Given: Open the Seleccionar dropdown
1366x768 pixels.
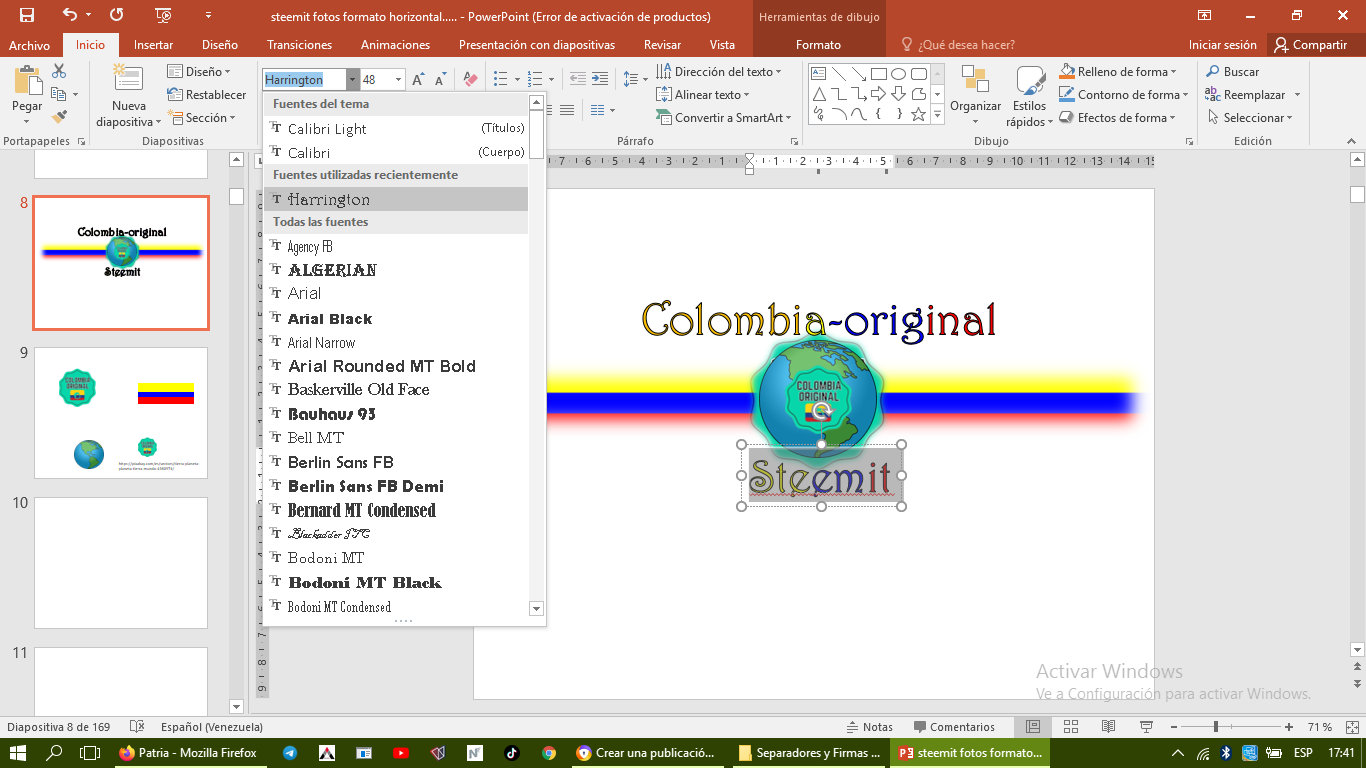Looking at the screenshot, I should (1250, 117).
